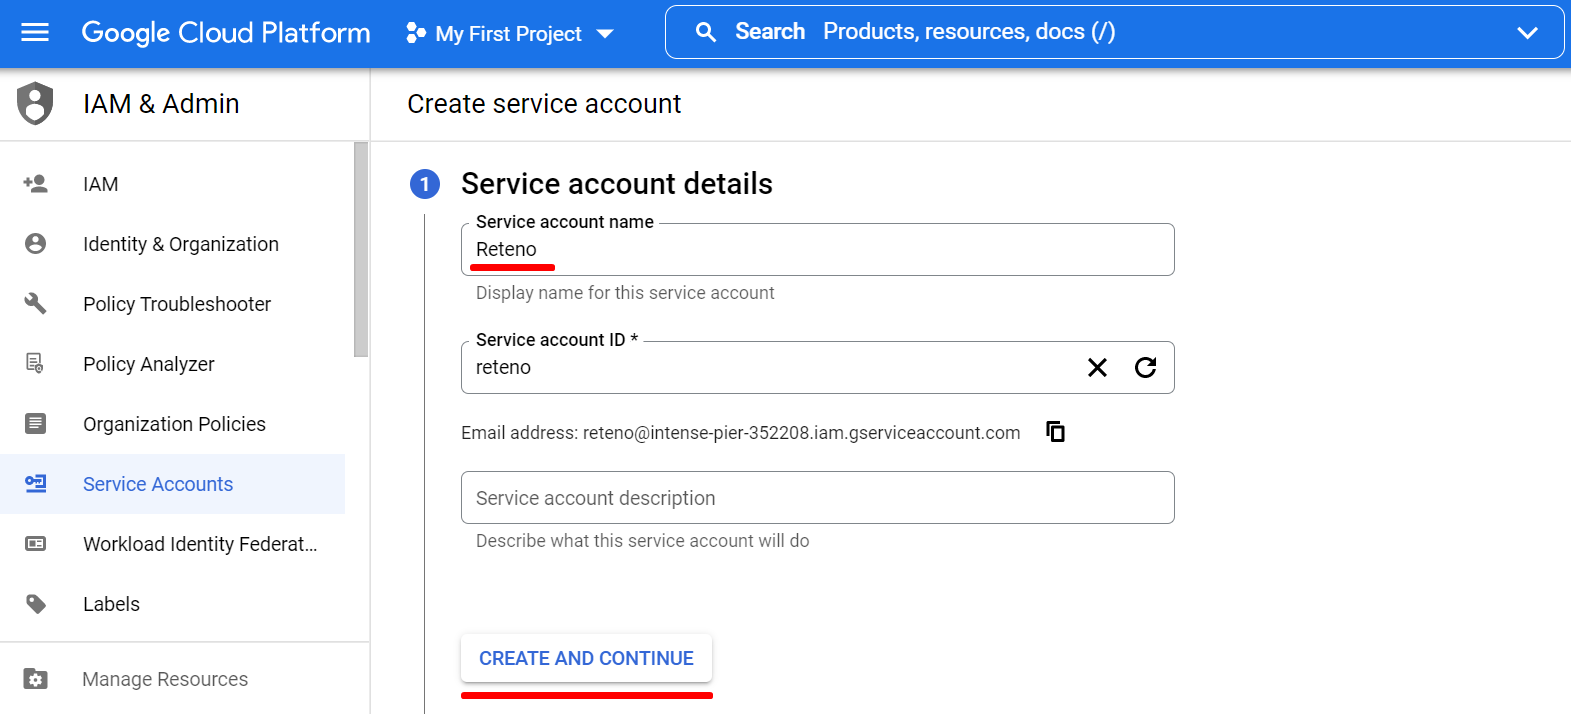Copy the service account email address
1571x714 pixels.
pyautogui.click(x=1055, y=432)
